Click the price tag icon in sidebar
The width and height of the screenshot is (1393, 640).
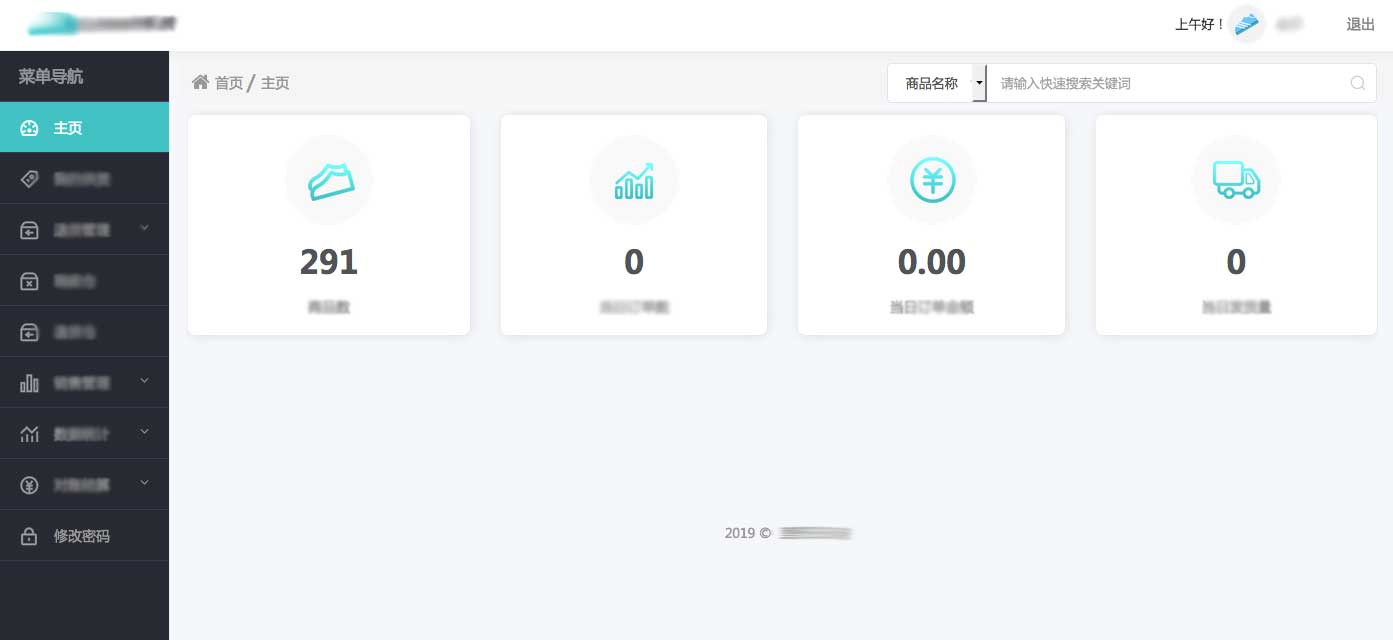pyautogui.click(x=29, y=179)
